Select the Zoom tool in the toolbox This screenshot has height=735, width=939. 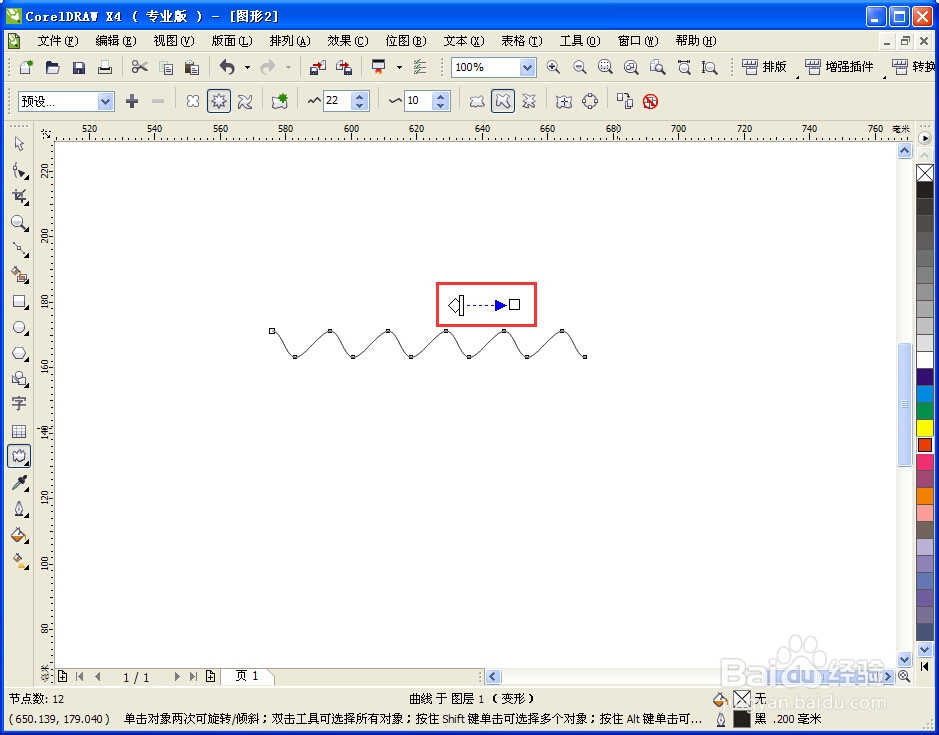click(x=19, y=223)
